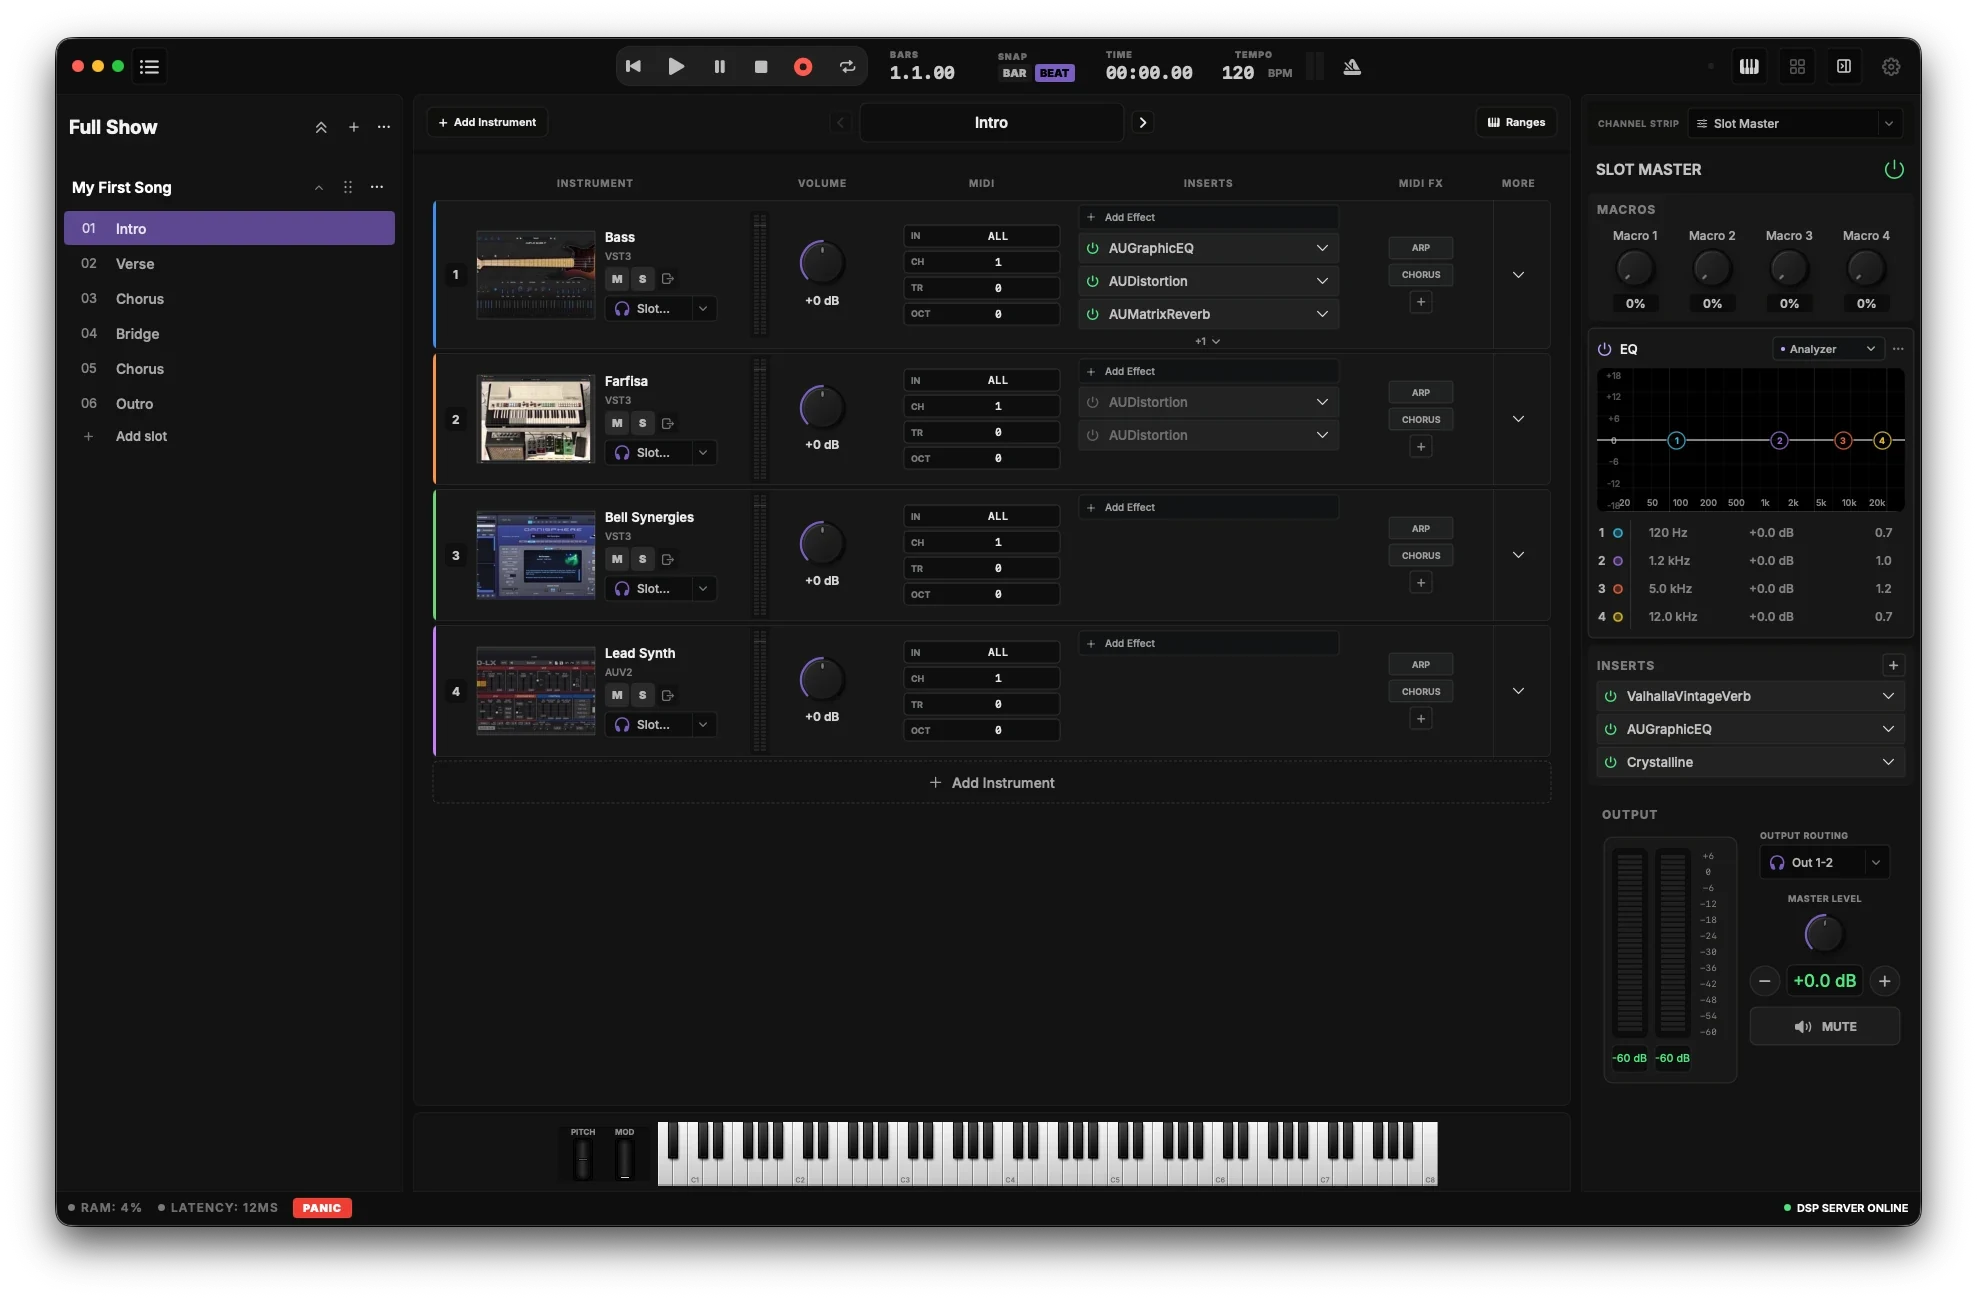This screenshot has width=1977, height=1300.
Task: Click the record button in transport
Action: 802,67
